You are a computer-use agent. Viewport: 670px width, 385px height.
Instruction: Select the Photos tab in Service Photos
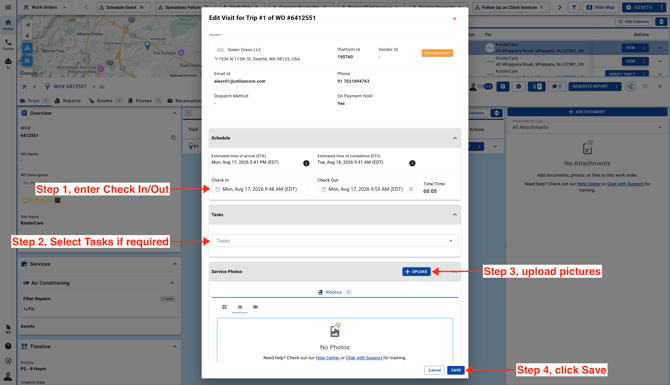click(x=335, y=292)
